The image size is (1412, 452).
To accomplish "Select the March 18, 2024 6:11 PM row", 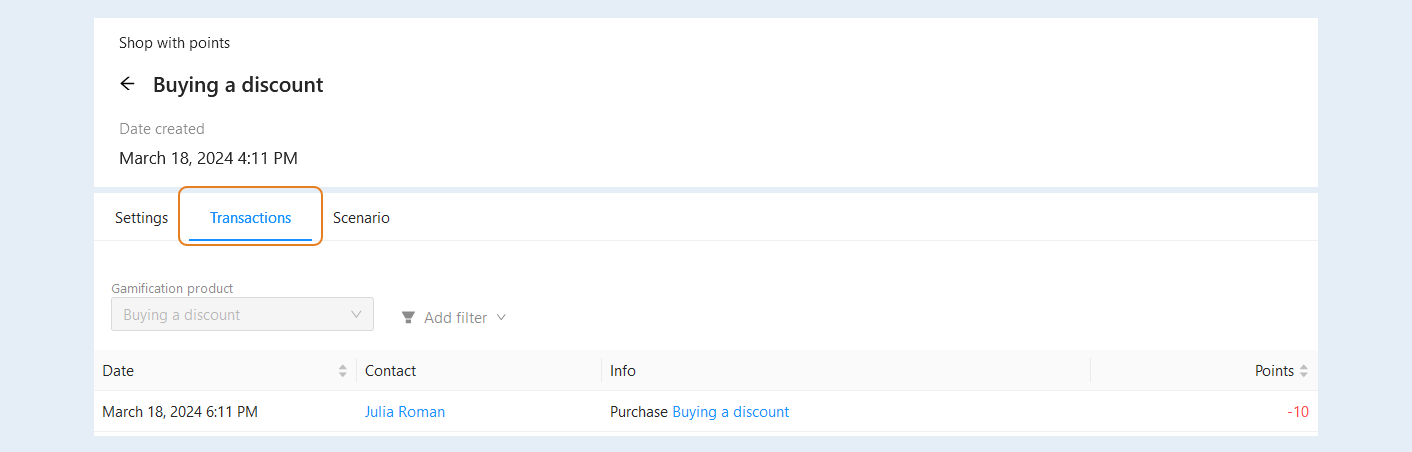I will coord(706,411).
